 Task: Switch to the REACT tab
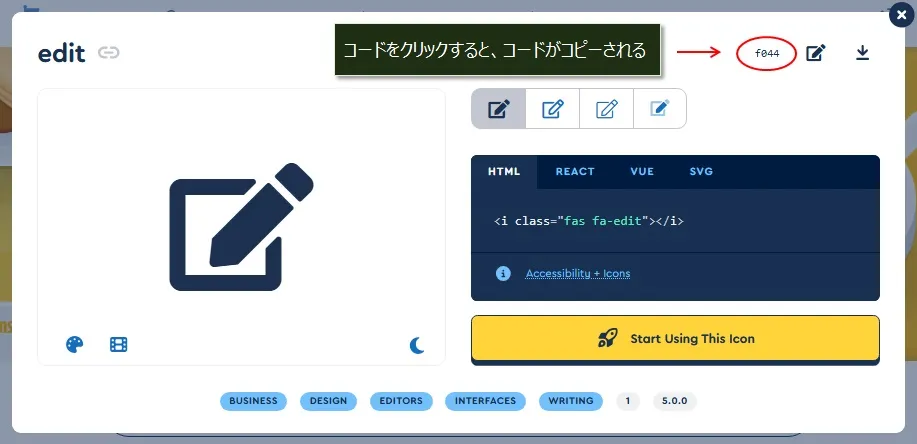tap(575, 172)
